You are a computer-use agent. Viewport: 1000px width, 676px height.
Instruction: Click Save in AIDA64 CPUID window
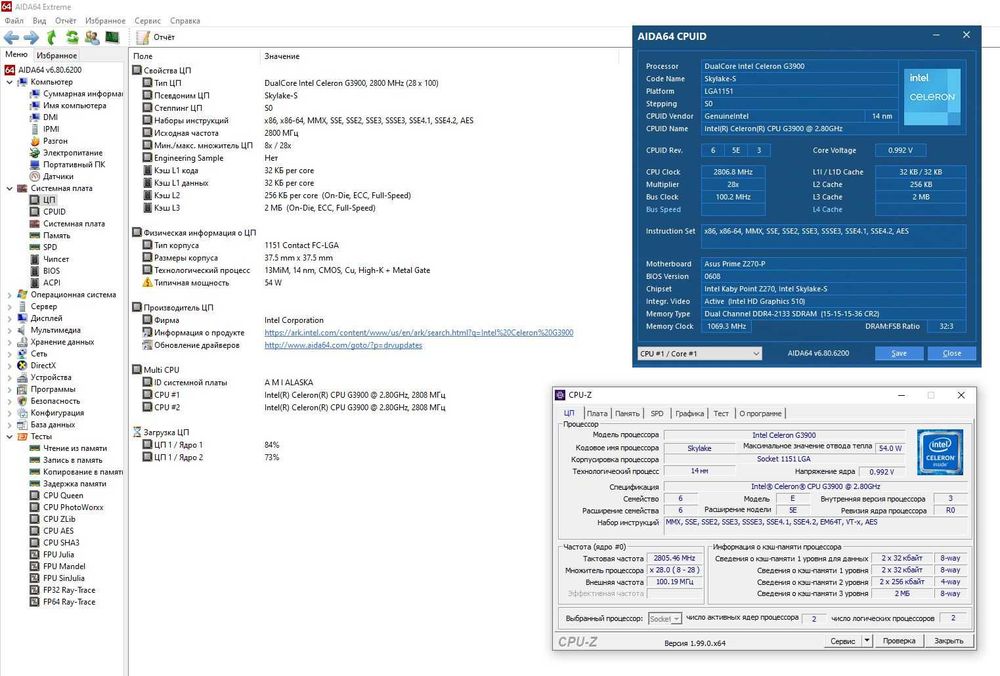click(x=899, y=353)
